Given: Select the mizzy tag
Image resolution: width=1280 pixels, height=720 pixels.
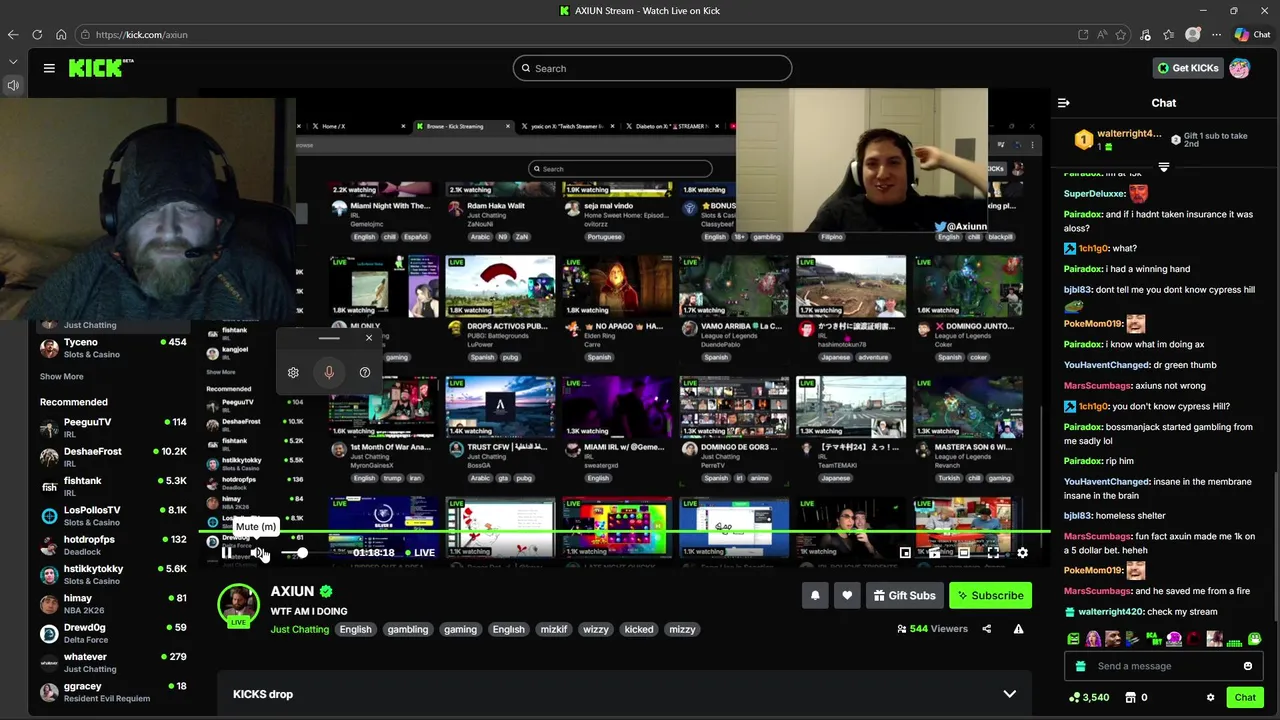Looking at the screenshot, I should coord(682,629).
